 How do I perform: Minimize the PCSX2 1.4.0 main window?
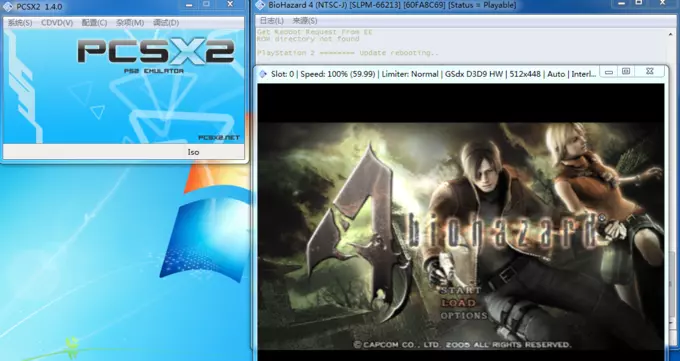click(x=189, y=5)
